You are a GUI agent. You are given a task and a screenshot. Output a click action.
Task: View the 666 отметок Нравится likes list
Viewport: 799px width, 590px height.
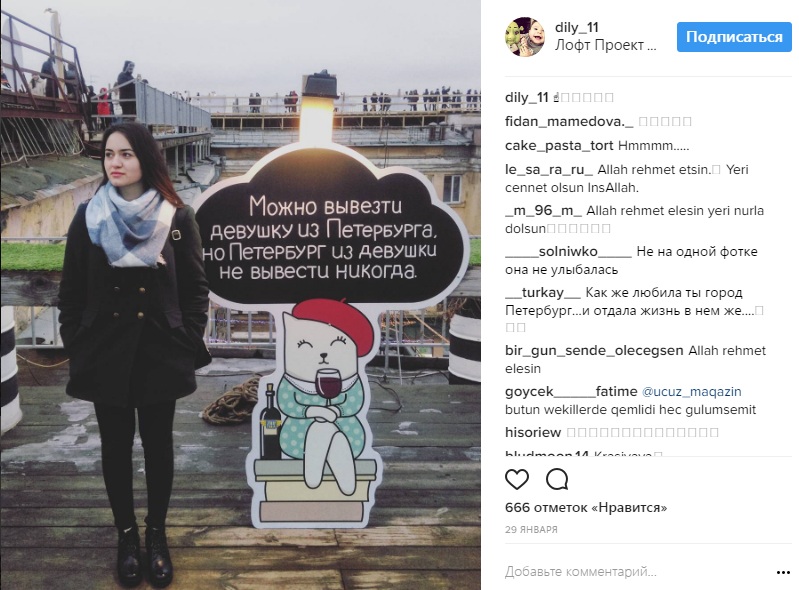(x=586, y=507)
